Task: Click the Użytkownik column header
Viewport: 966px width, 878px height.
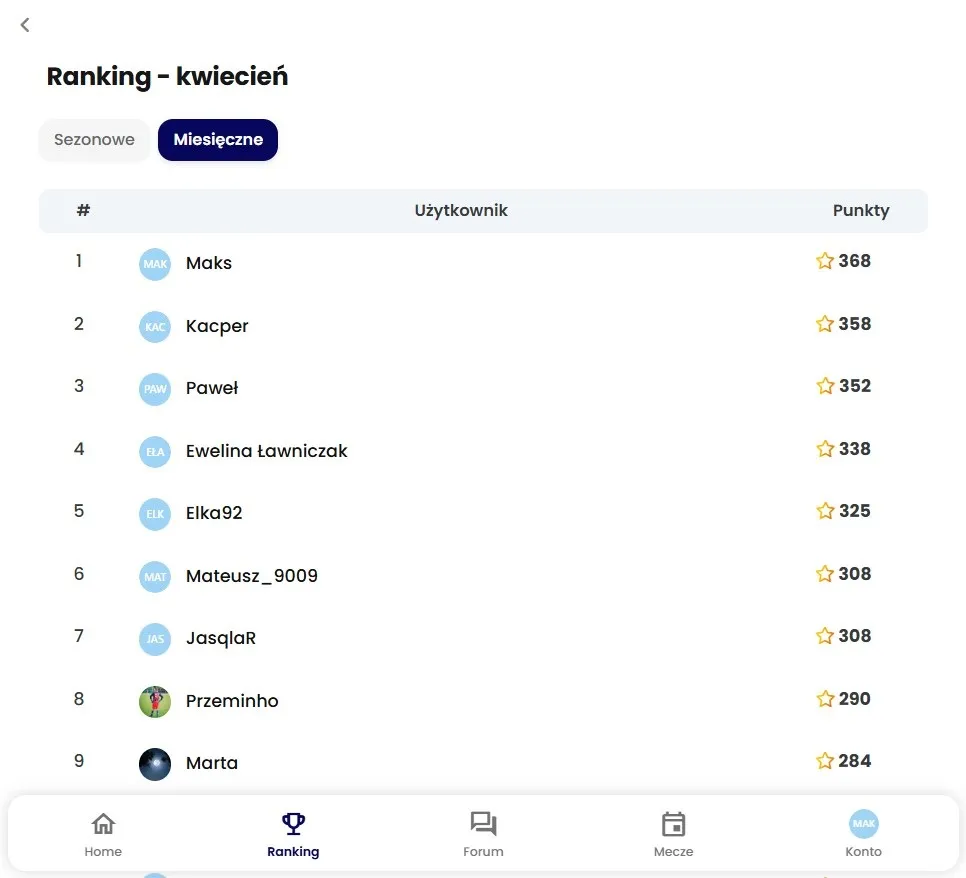Action: (461, 211)
